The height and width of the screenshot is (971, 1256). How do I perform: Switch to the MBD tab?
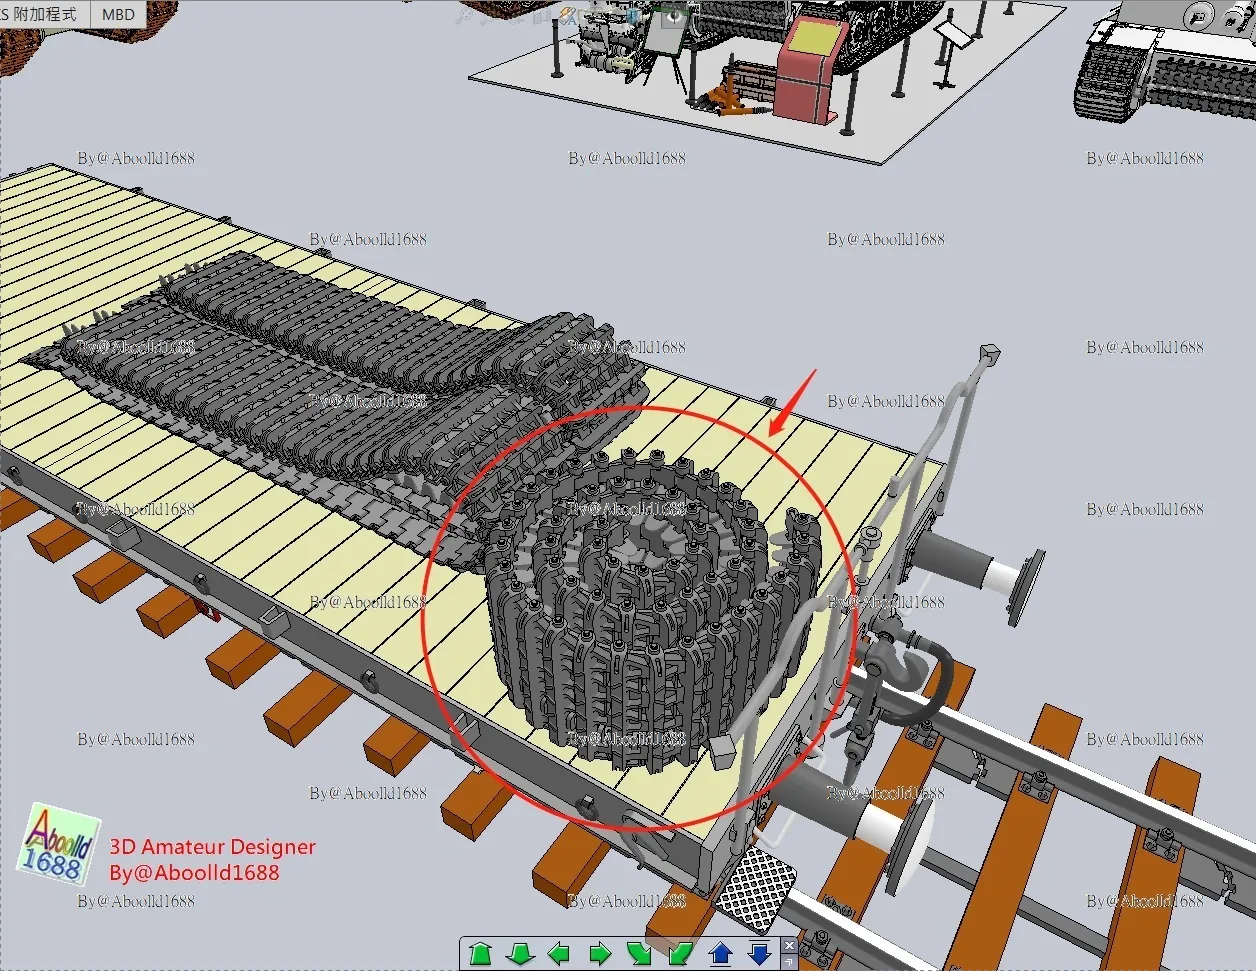pos(118,14)
